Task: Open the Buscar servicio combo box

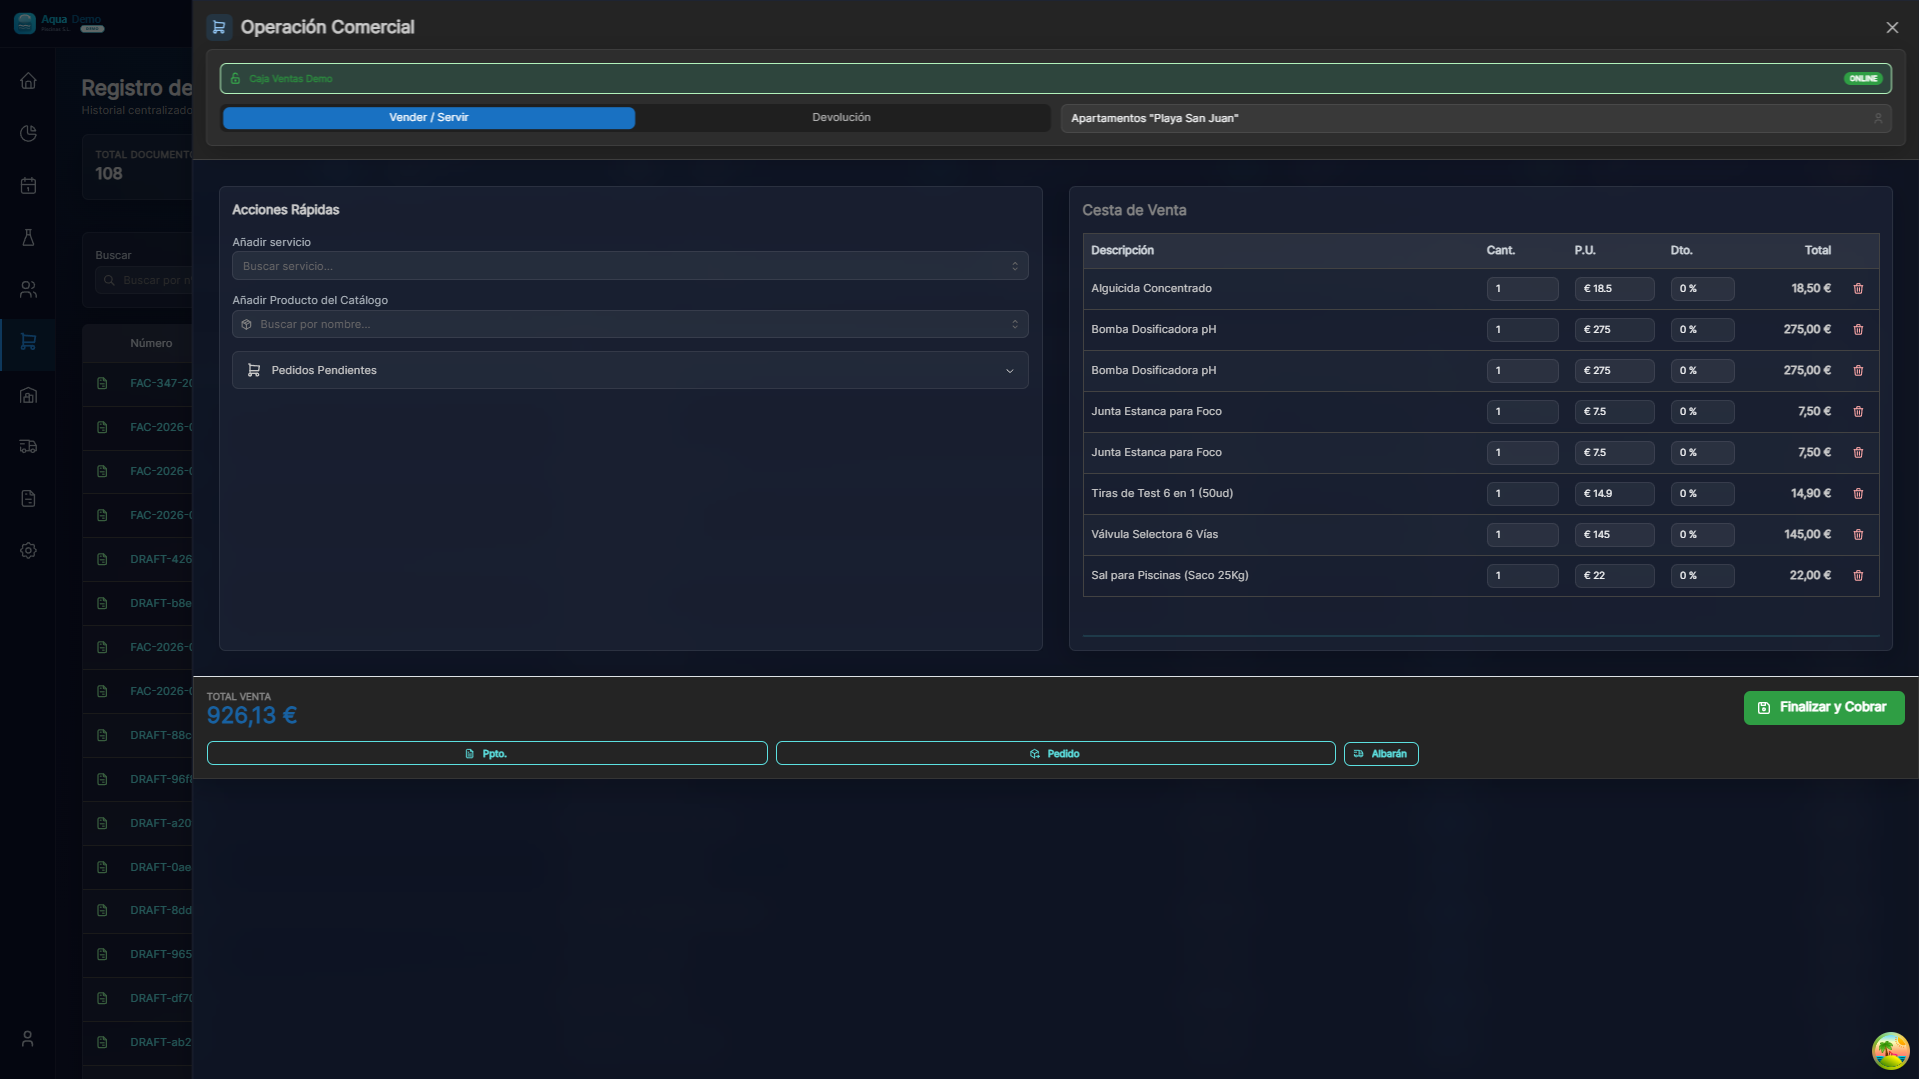Action: [630, 266]
